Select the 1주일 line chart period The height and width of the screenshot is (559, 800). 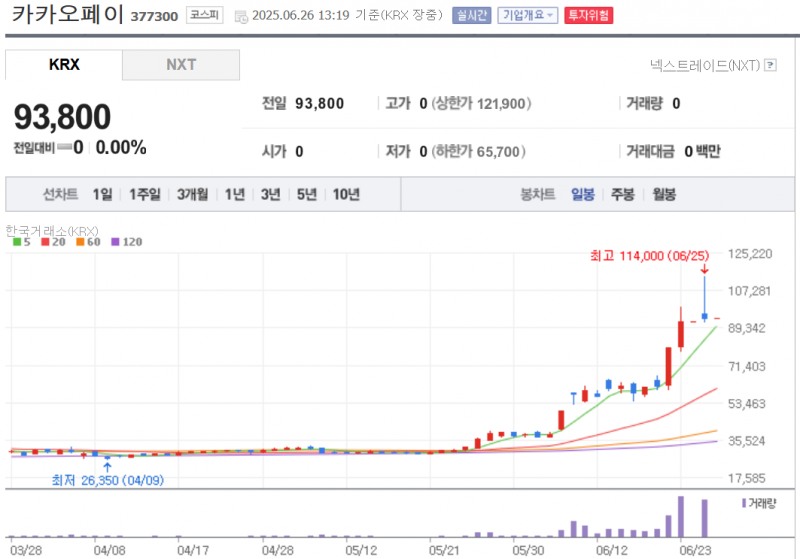point(144,194)
